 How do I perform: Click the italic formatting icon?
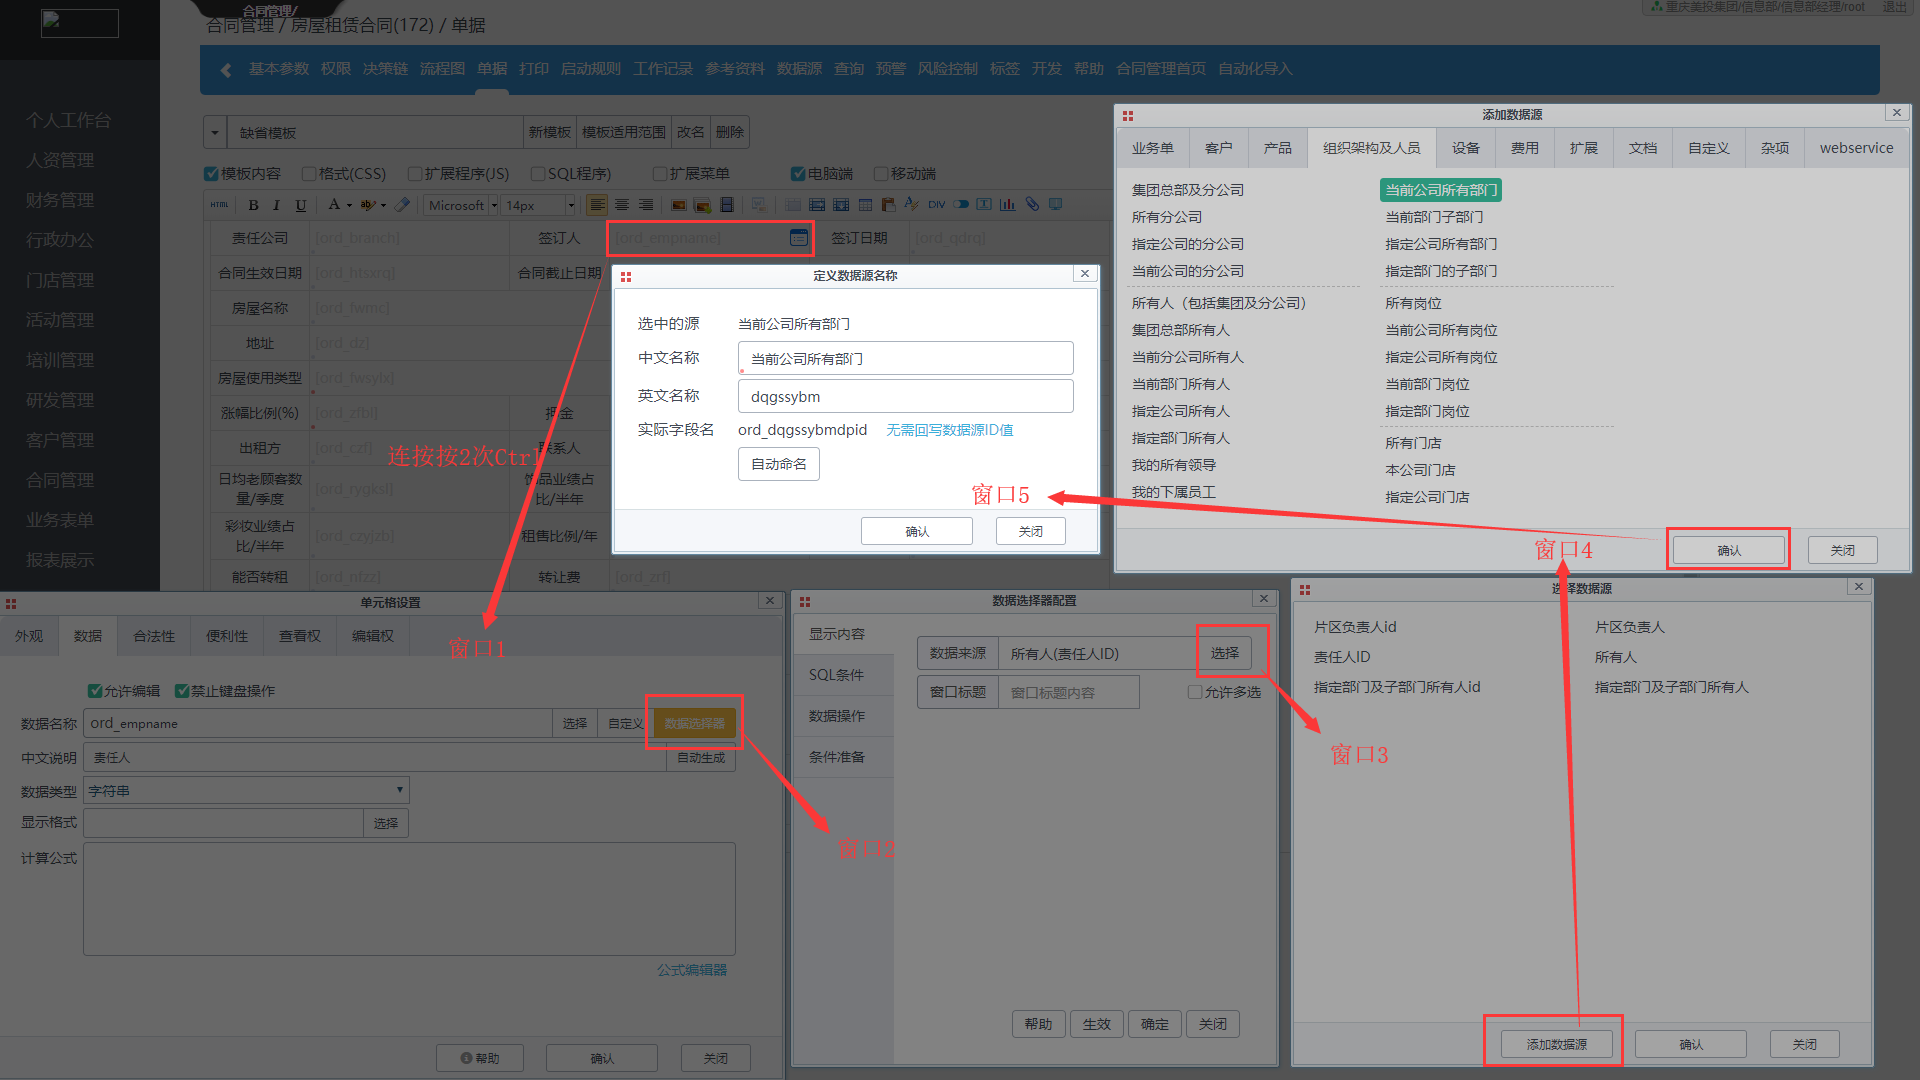(x=276, y=205)
